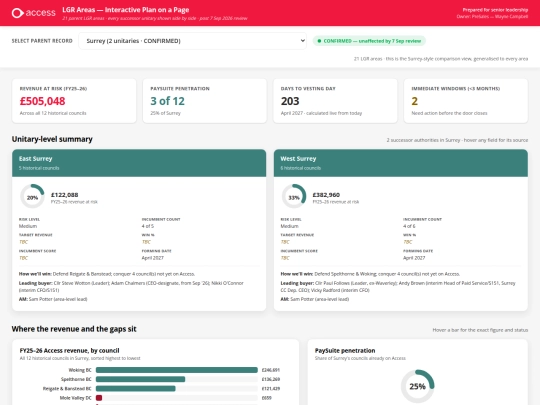540x405 pixels.
Task: Click the PaySuite penetration 25% donut
Action: coord(417,386)
